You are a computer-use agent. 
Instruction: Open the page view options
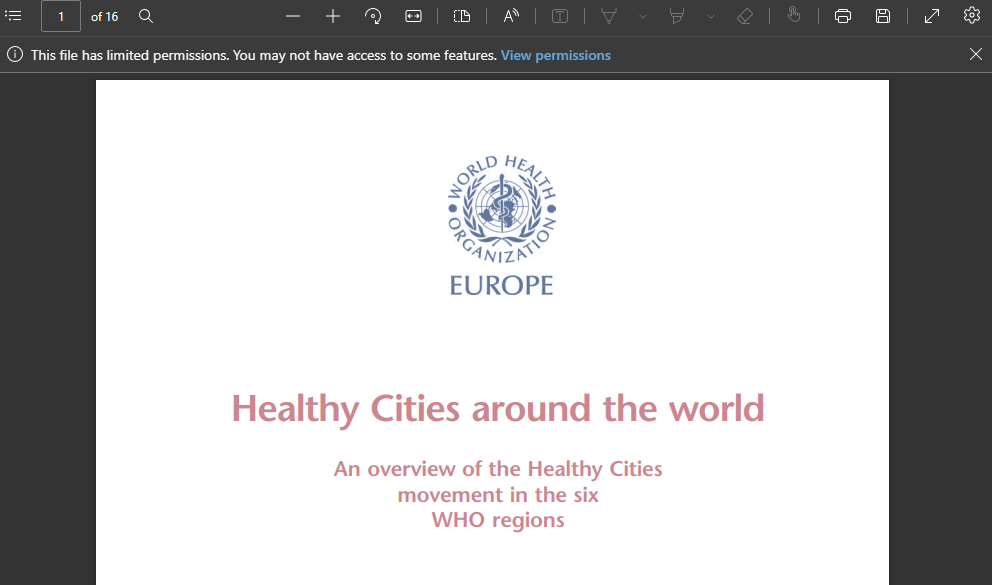tap(462, 16)
